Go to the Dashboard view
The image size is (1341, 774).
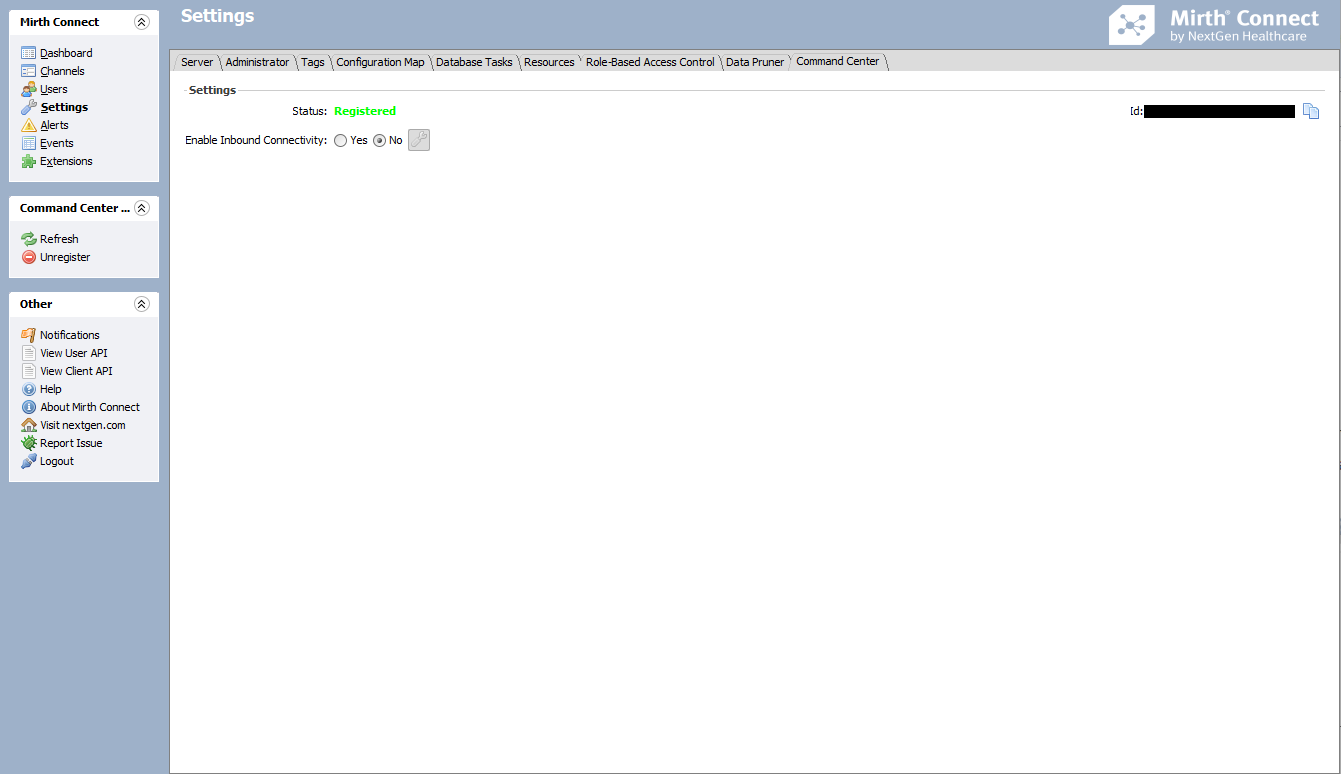tap(66, 53)
